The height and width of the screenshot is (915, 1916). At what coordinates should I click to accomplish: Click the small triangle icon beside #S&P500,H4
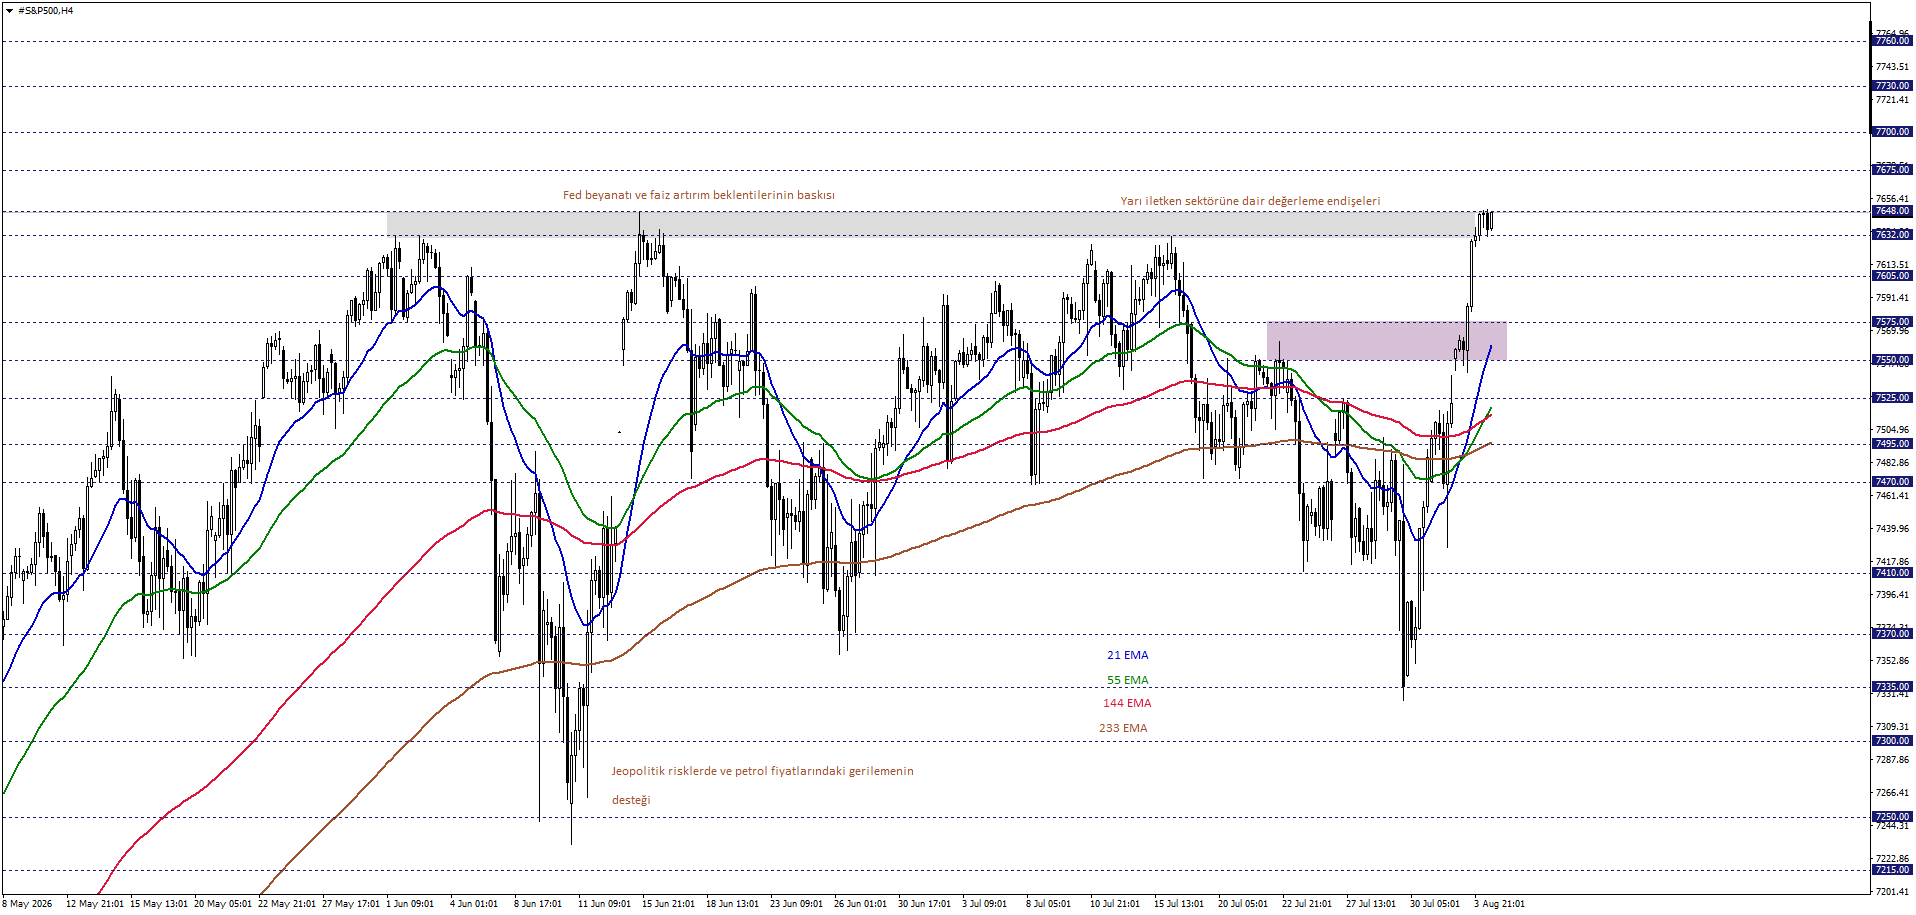click(9, 11)
